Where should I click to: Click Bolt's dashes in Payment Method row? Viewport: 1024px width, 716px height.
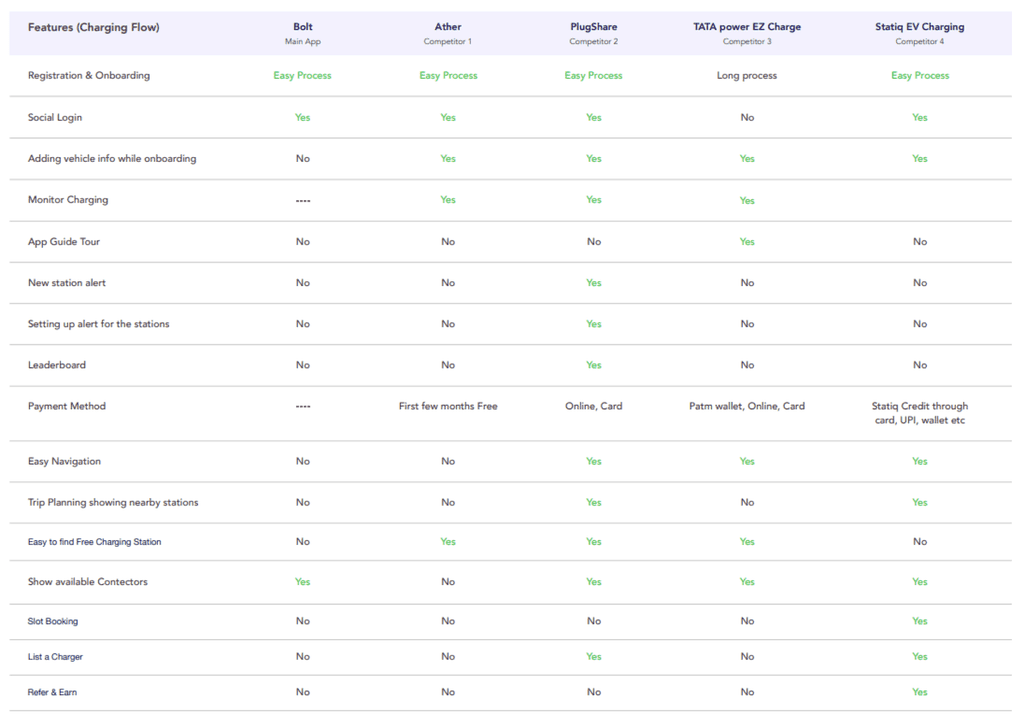(x=302, y=406)
